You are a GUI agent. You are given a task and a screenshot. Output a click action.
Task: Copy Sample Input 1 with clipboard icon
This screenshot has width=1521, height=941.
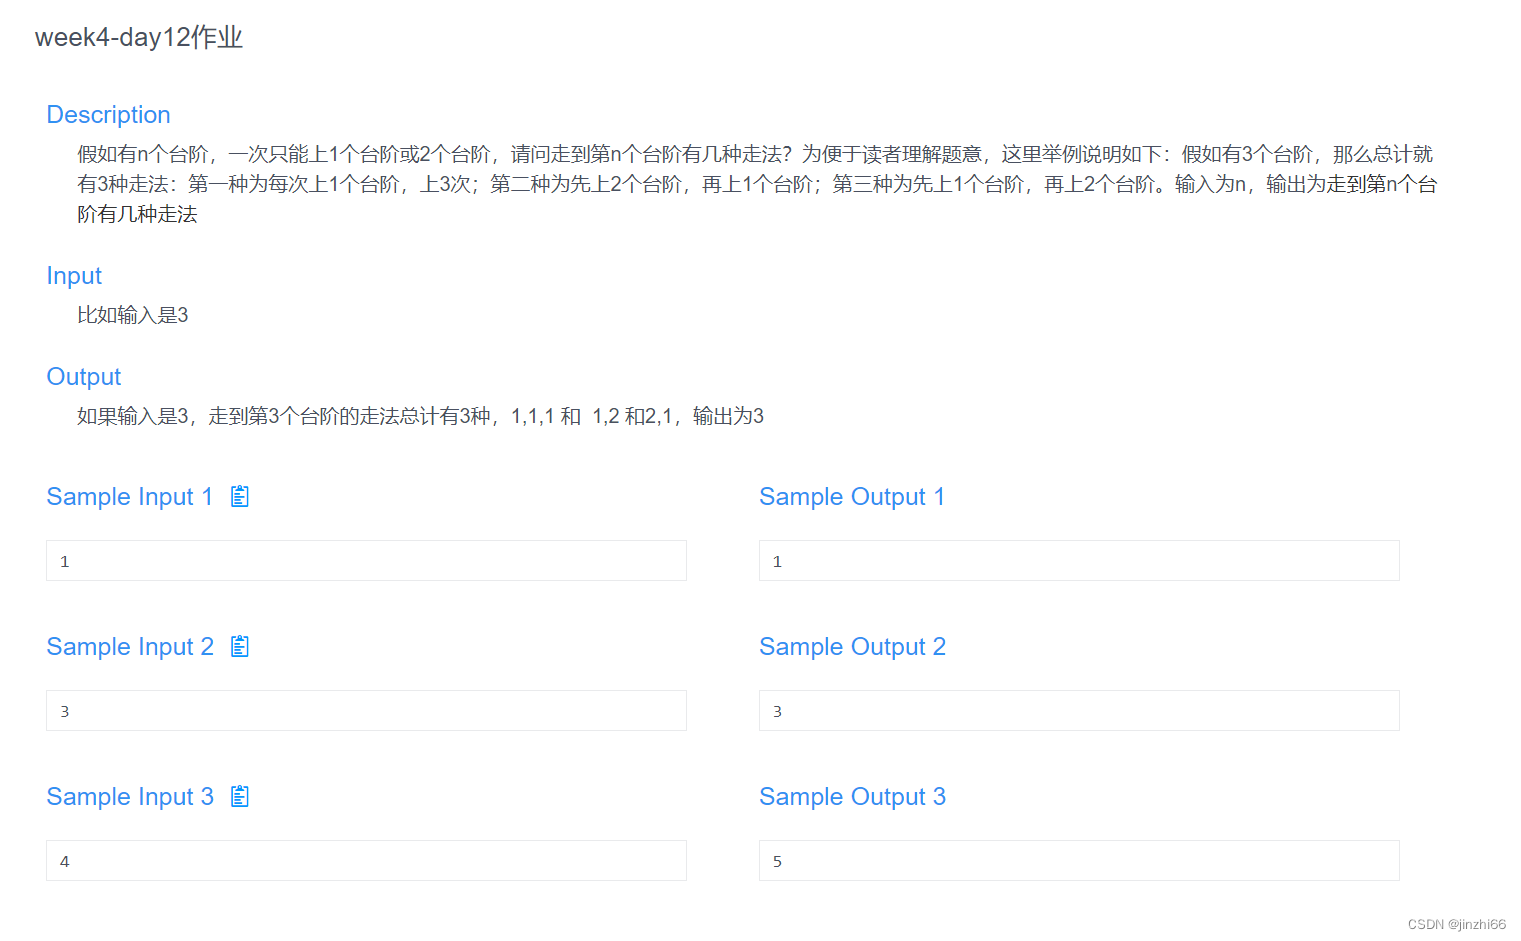coord(240,496)
